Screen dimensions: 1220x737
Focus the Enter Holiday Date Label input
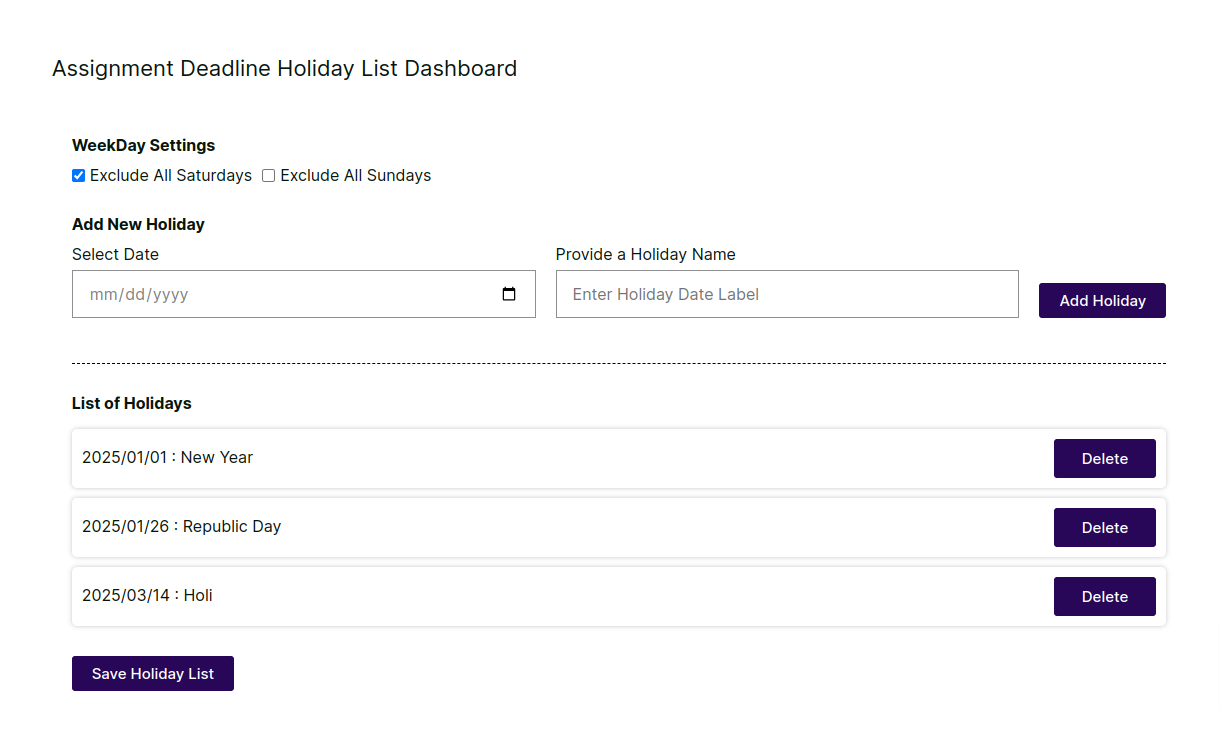786,295
